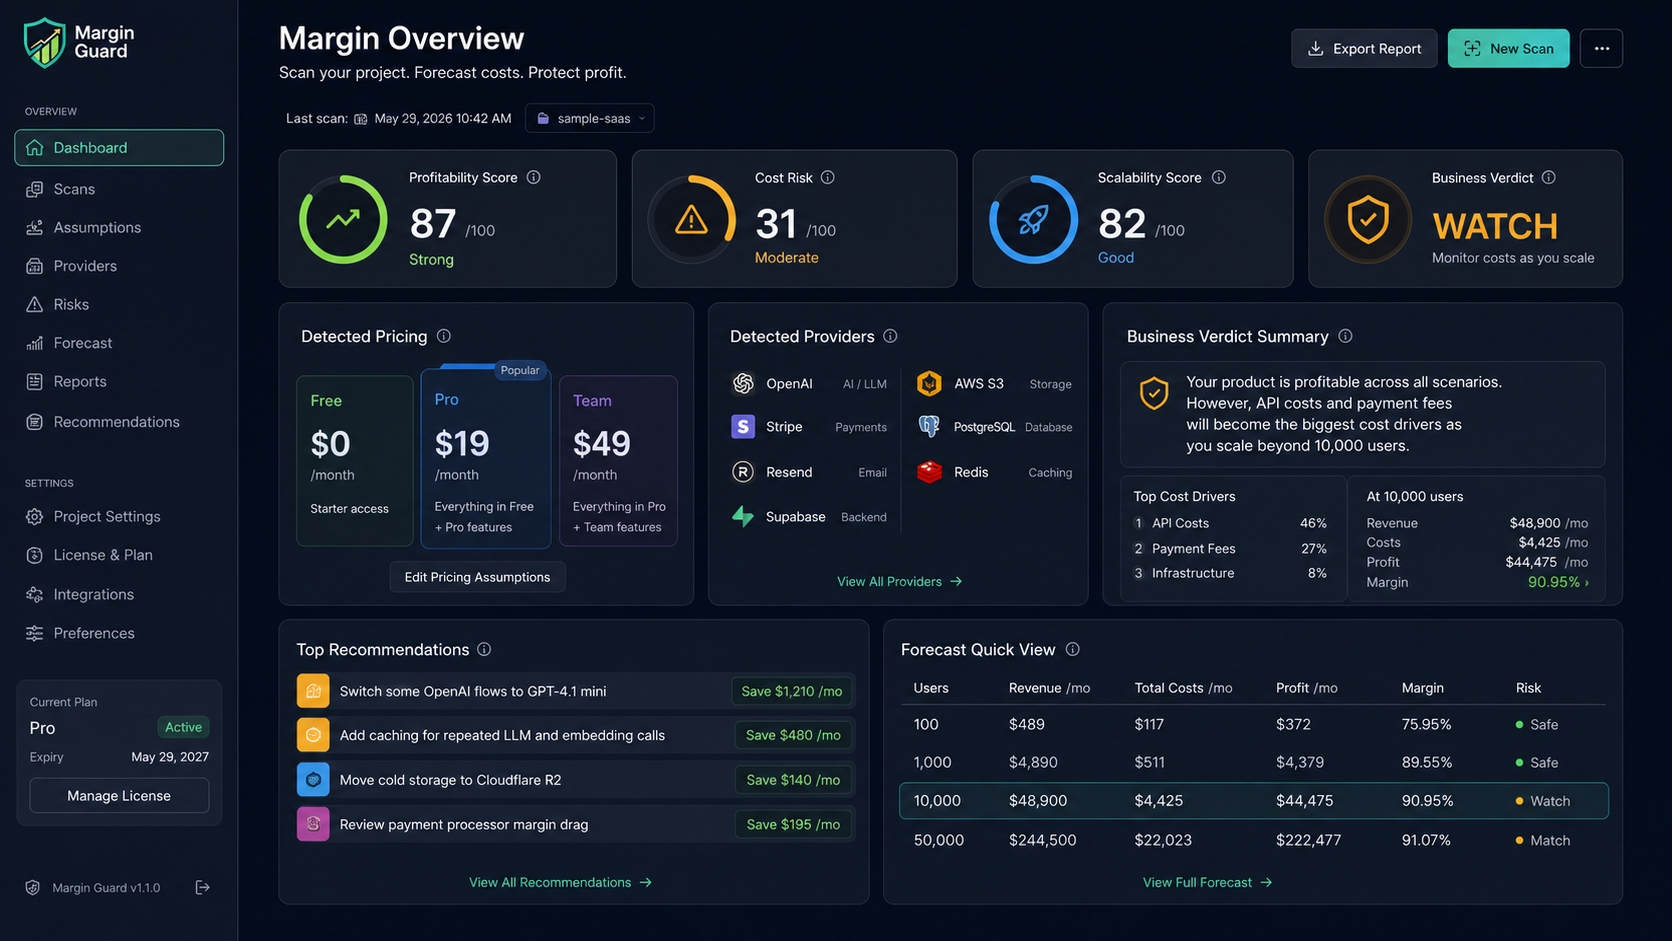
Task: Click the Stripe provider icon
Action: pyautogui.click(x=743, y=427)
